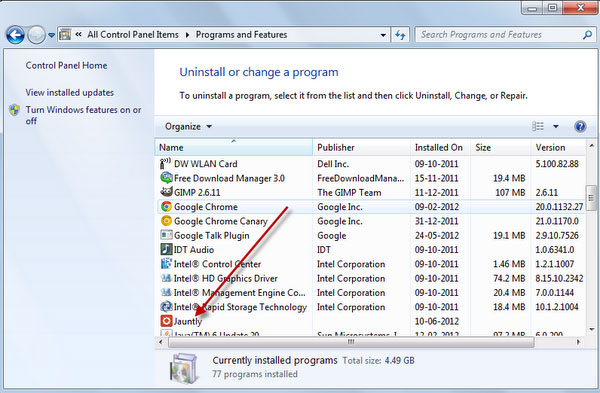600x393 pixels.
Task: Click the Free Download Manager icon
Action: point(166,178)
